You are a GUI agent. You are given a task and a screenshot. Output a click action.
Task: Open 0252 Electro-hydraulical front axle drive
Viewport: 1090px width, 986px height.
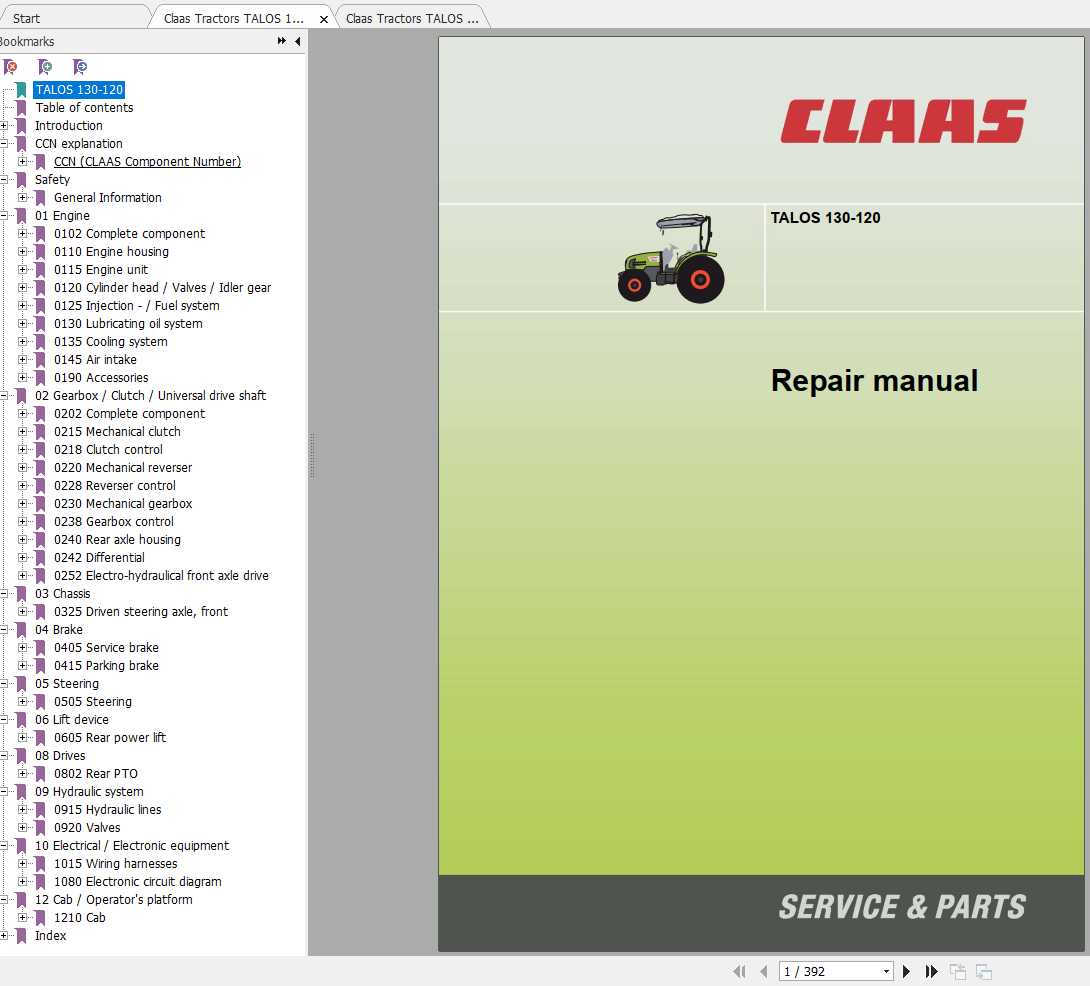pos(161,576)
